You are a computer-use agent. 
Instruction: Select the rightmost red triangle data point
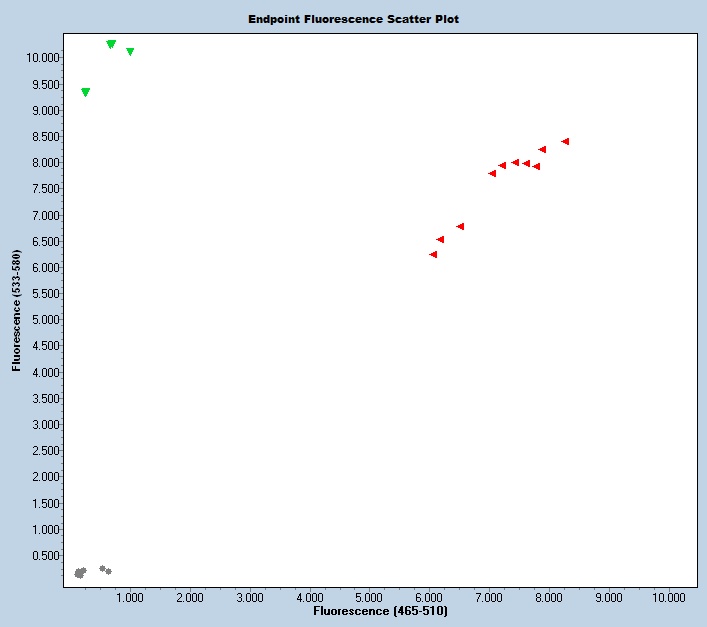point(565,141)
